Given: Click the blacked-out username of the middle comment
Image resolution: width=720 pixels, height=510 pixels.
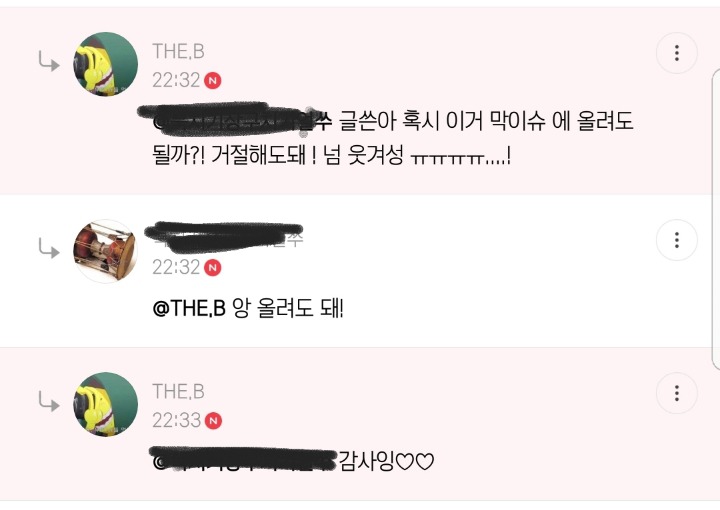Looking at the screenshot, I should point(224,237).
